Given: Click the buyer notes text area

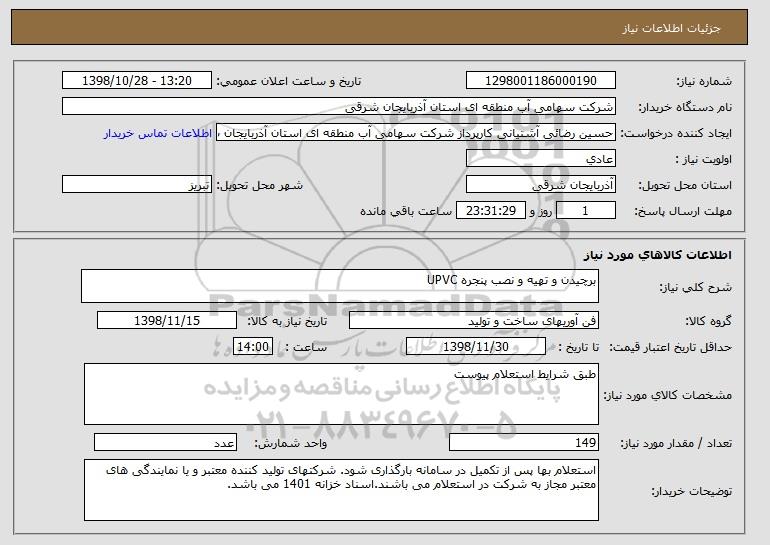Looking at the screenshot, I should [341, 490].
